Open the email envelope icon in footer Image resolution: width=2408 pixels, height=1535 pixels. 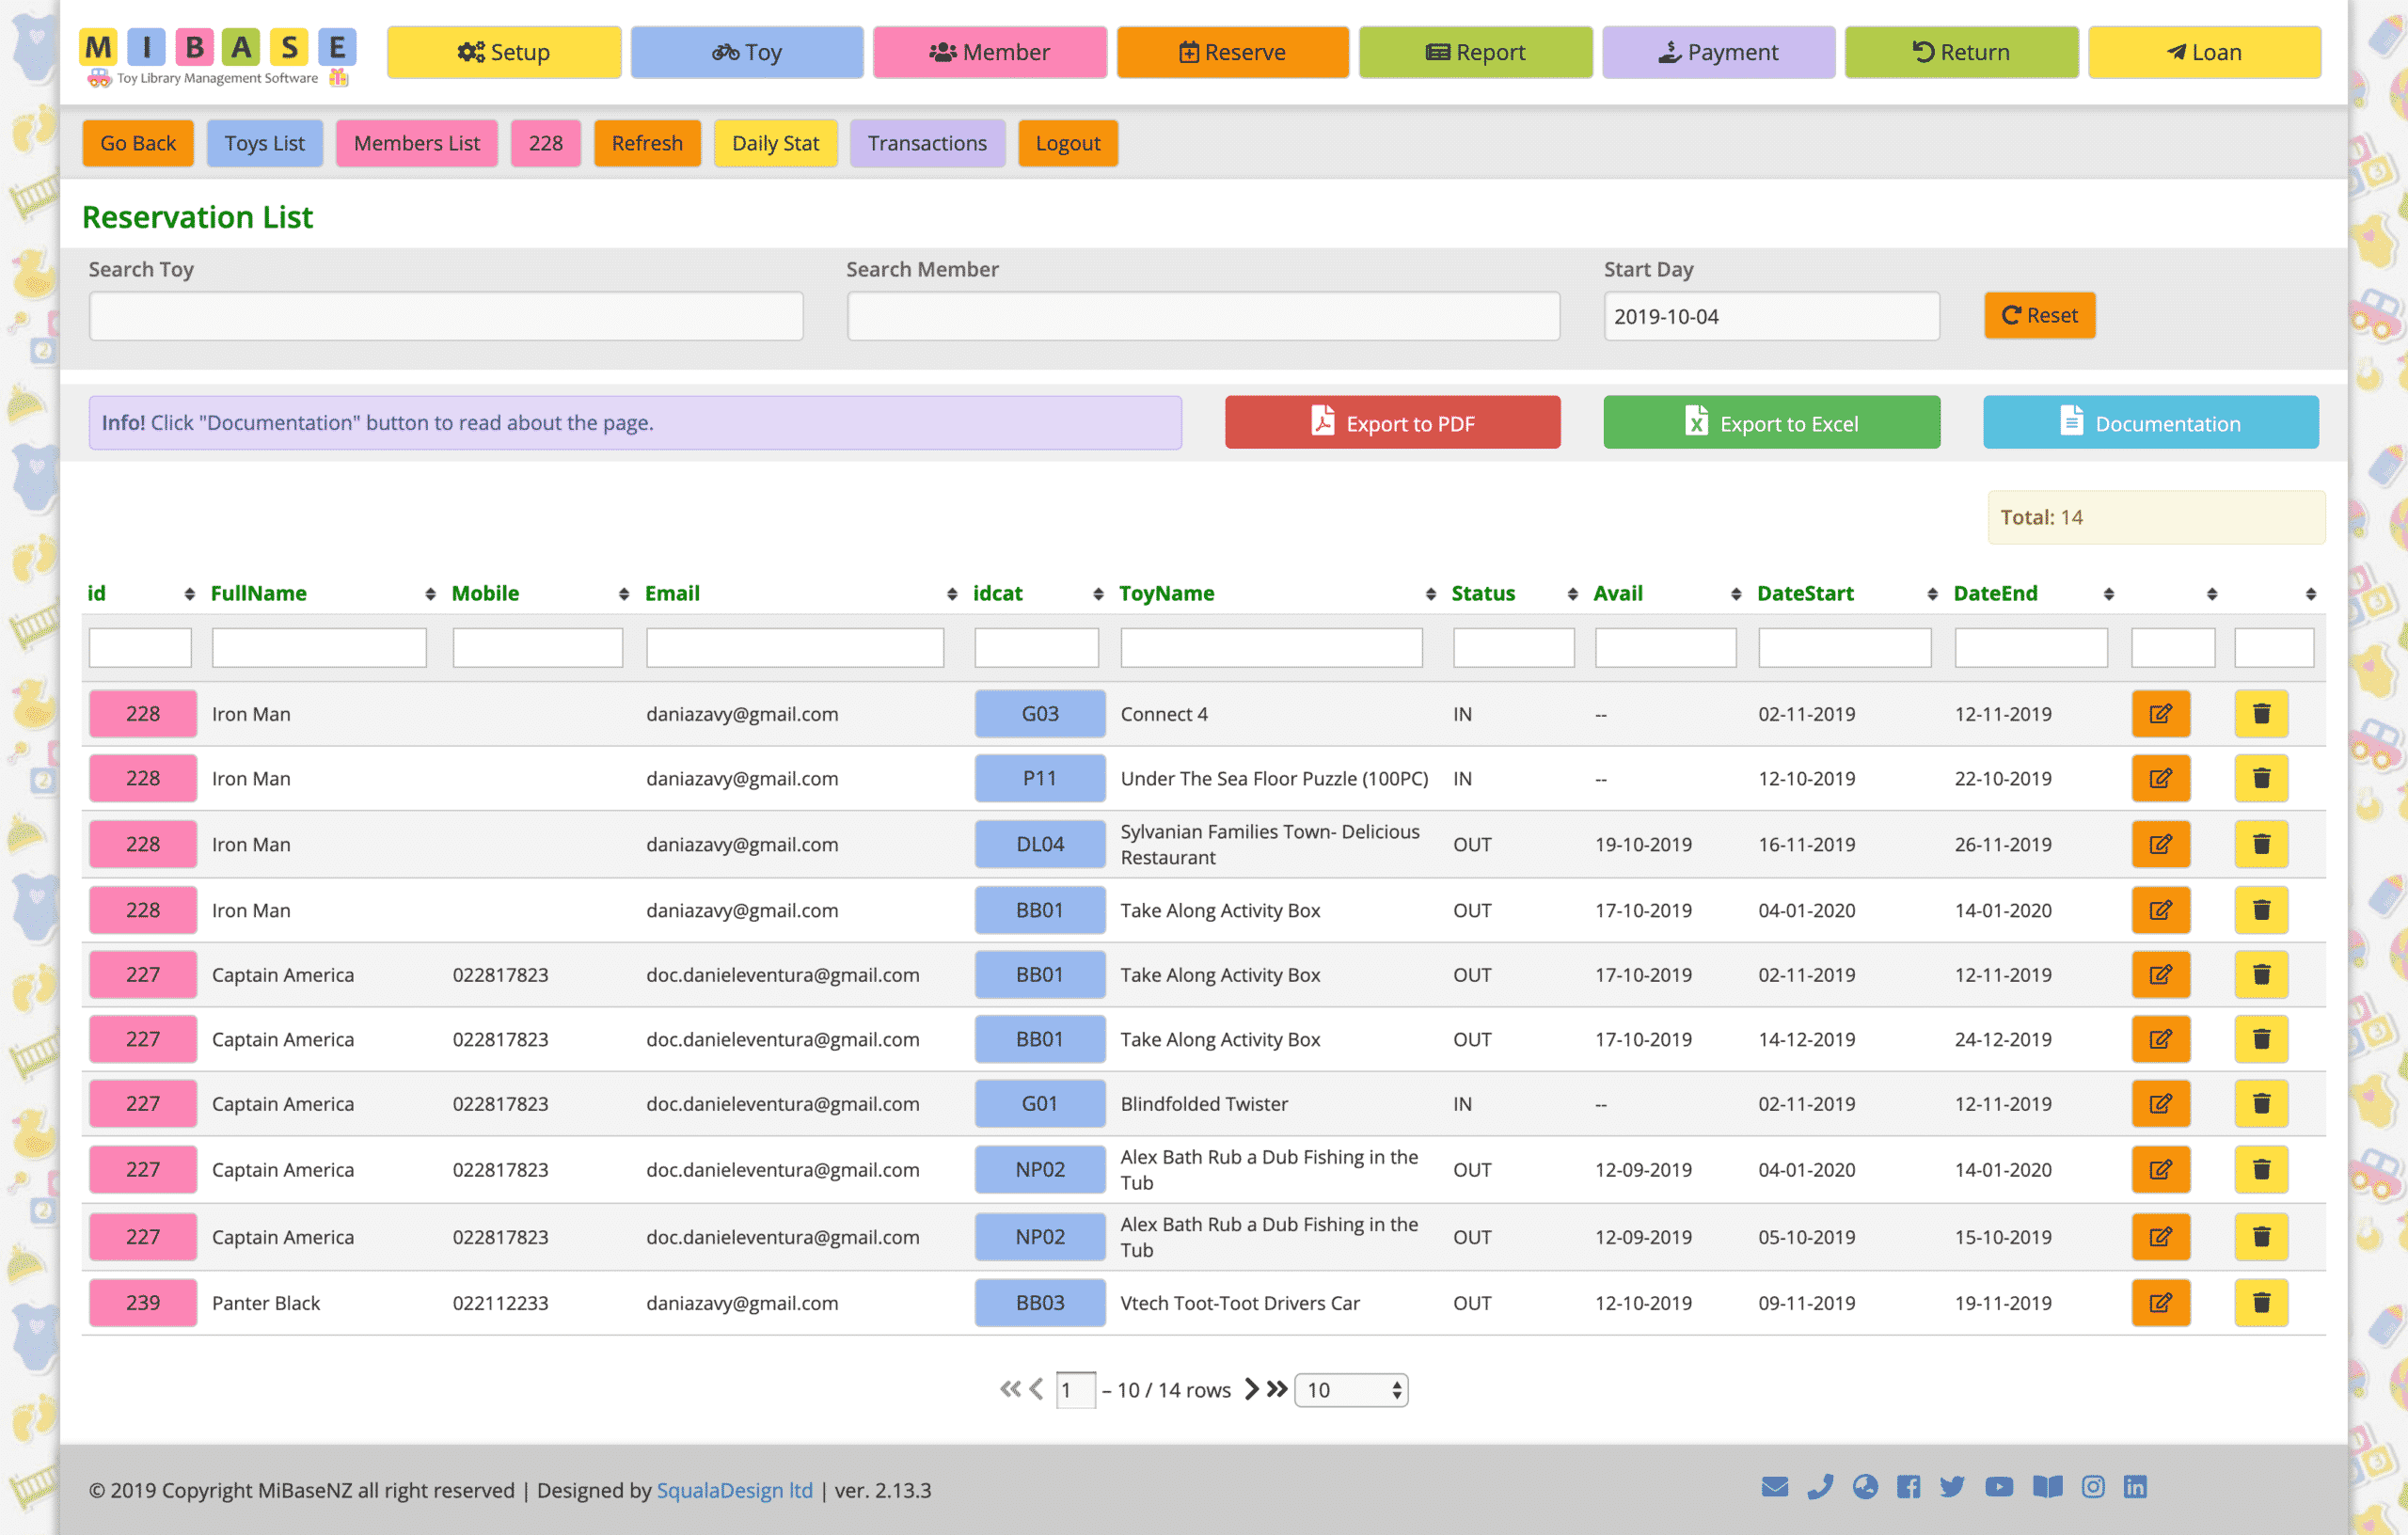(1774, 1487)
